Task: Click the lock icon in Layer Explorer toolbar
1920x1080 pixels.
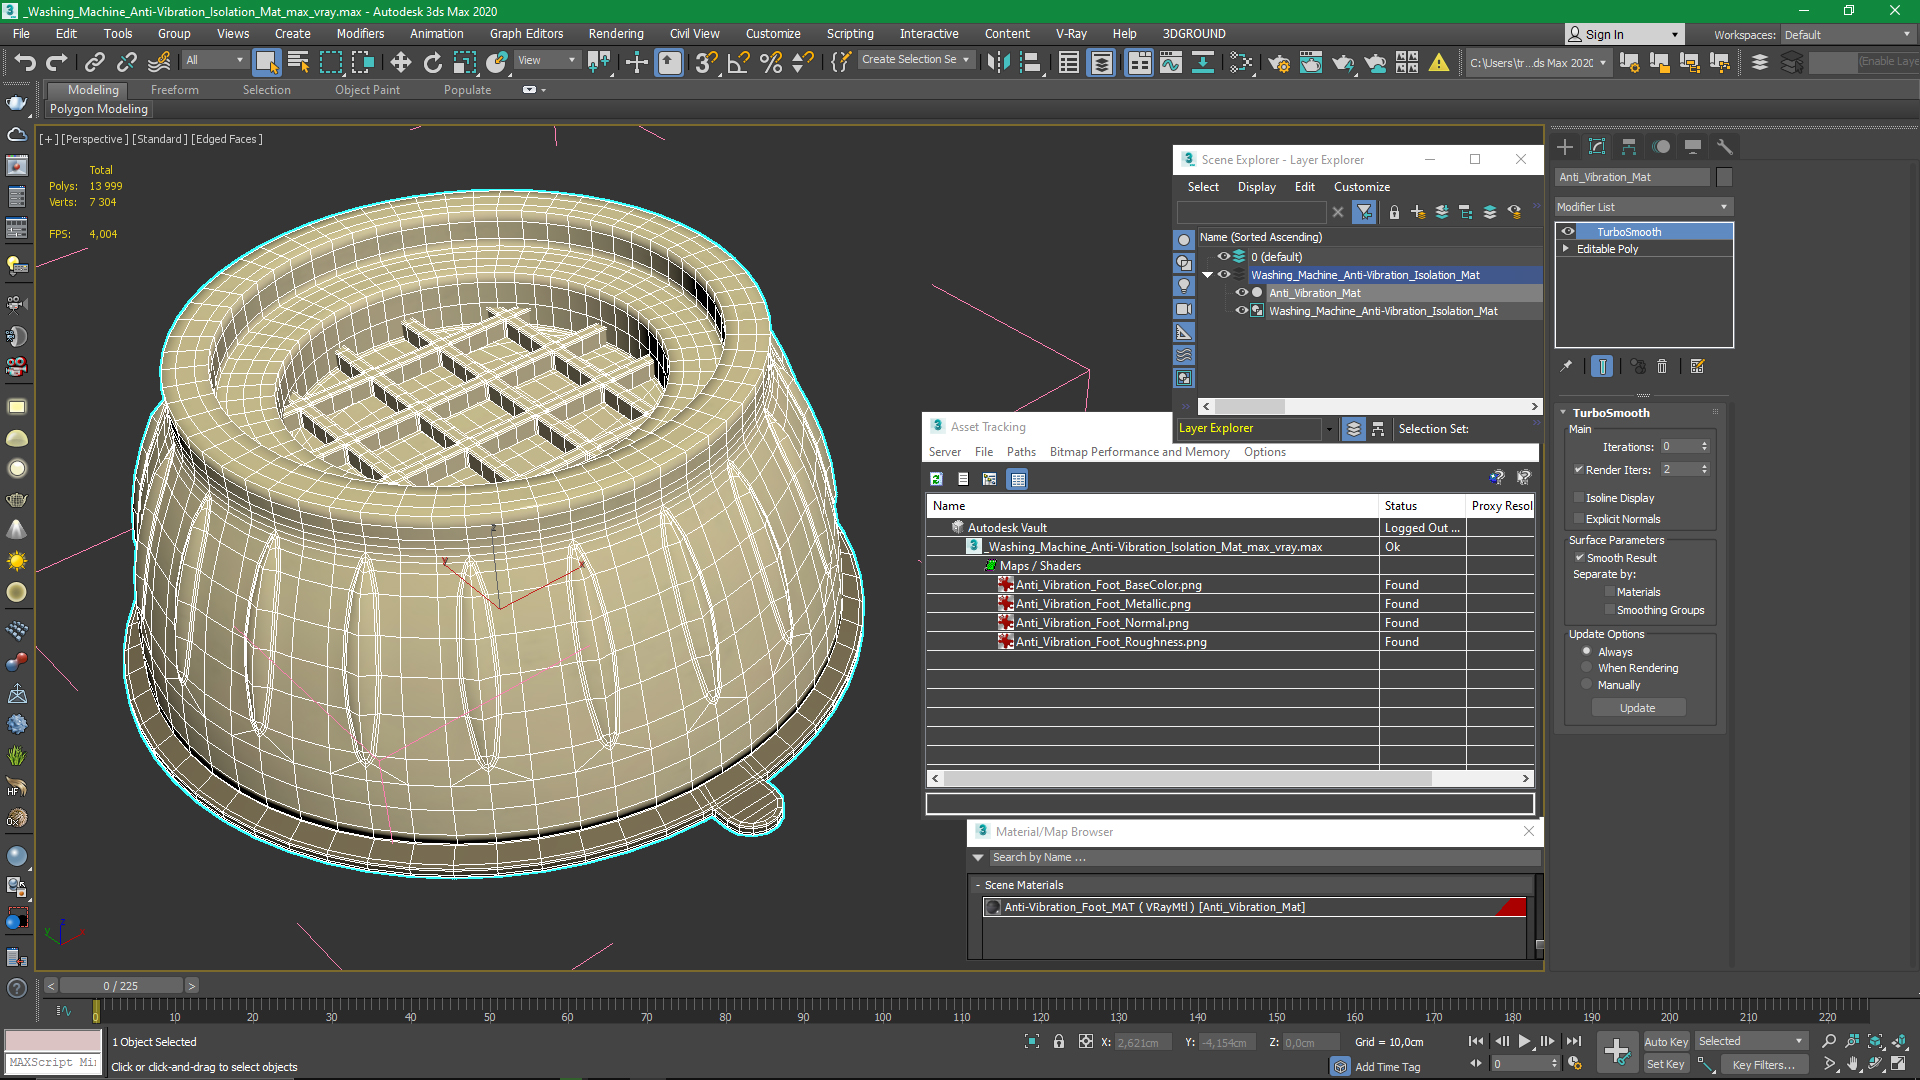Action: pos(1394,212)
